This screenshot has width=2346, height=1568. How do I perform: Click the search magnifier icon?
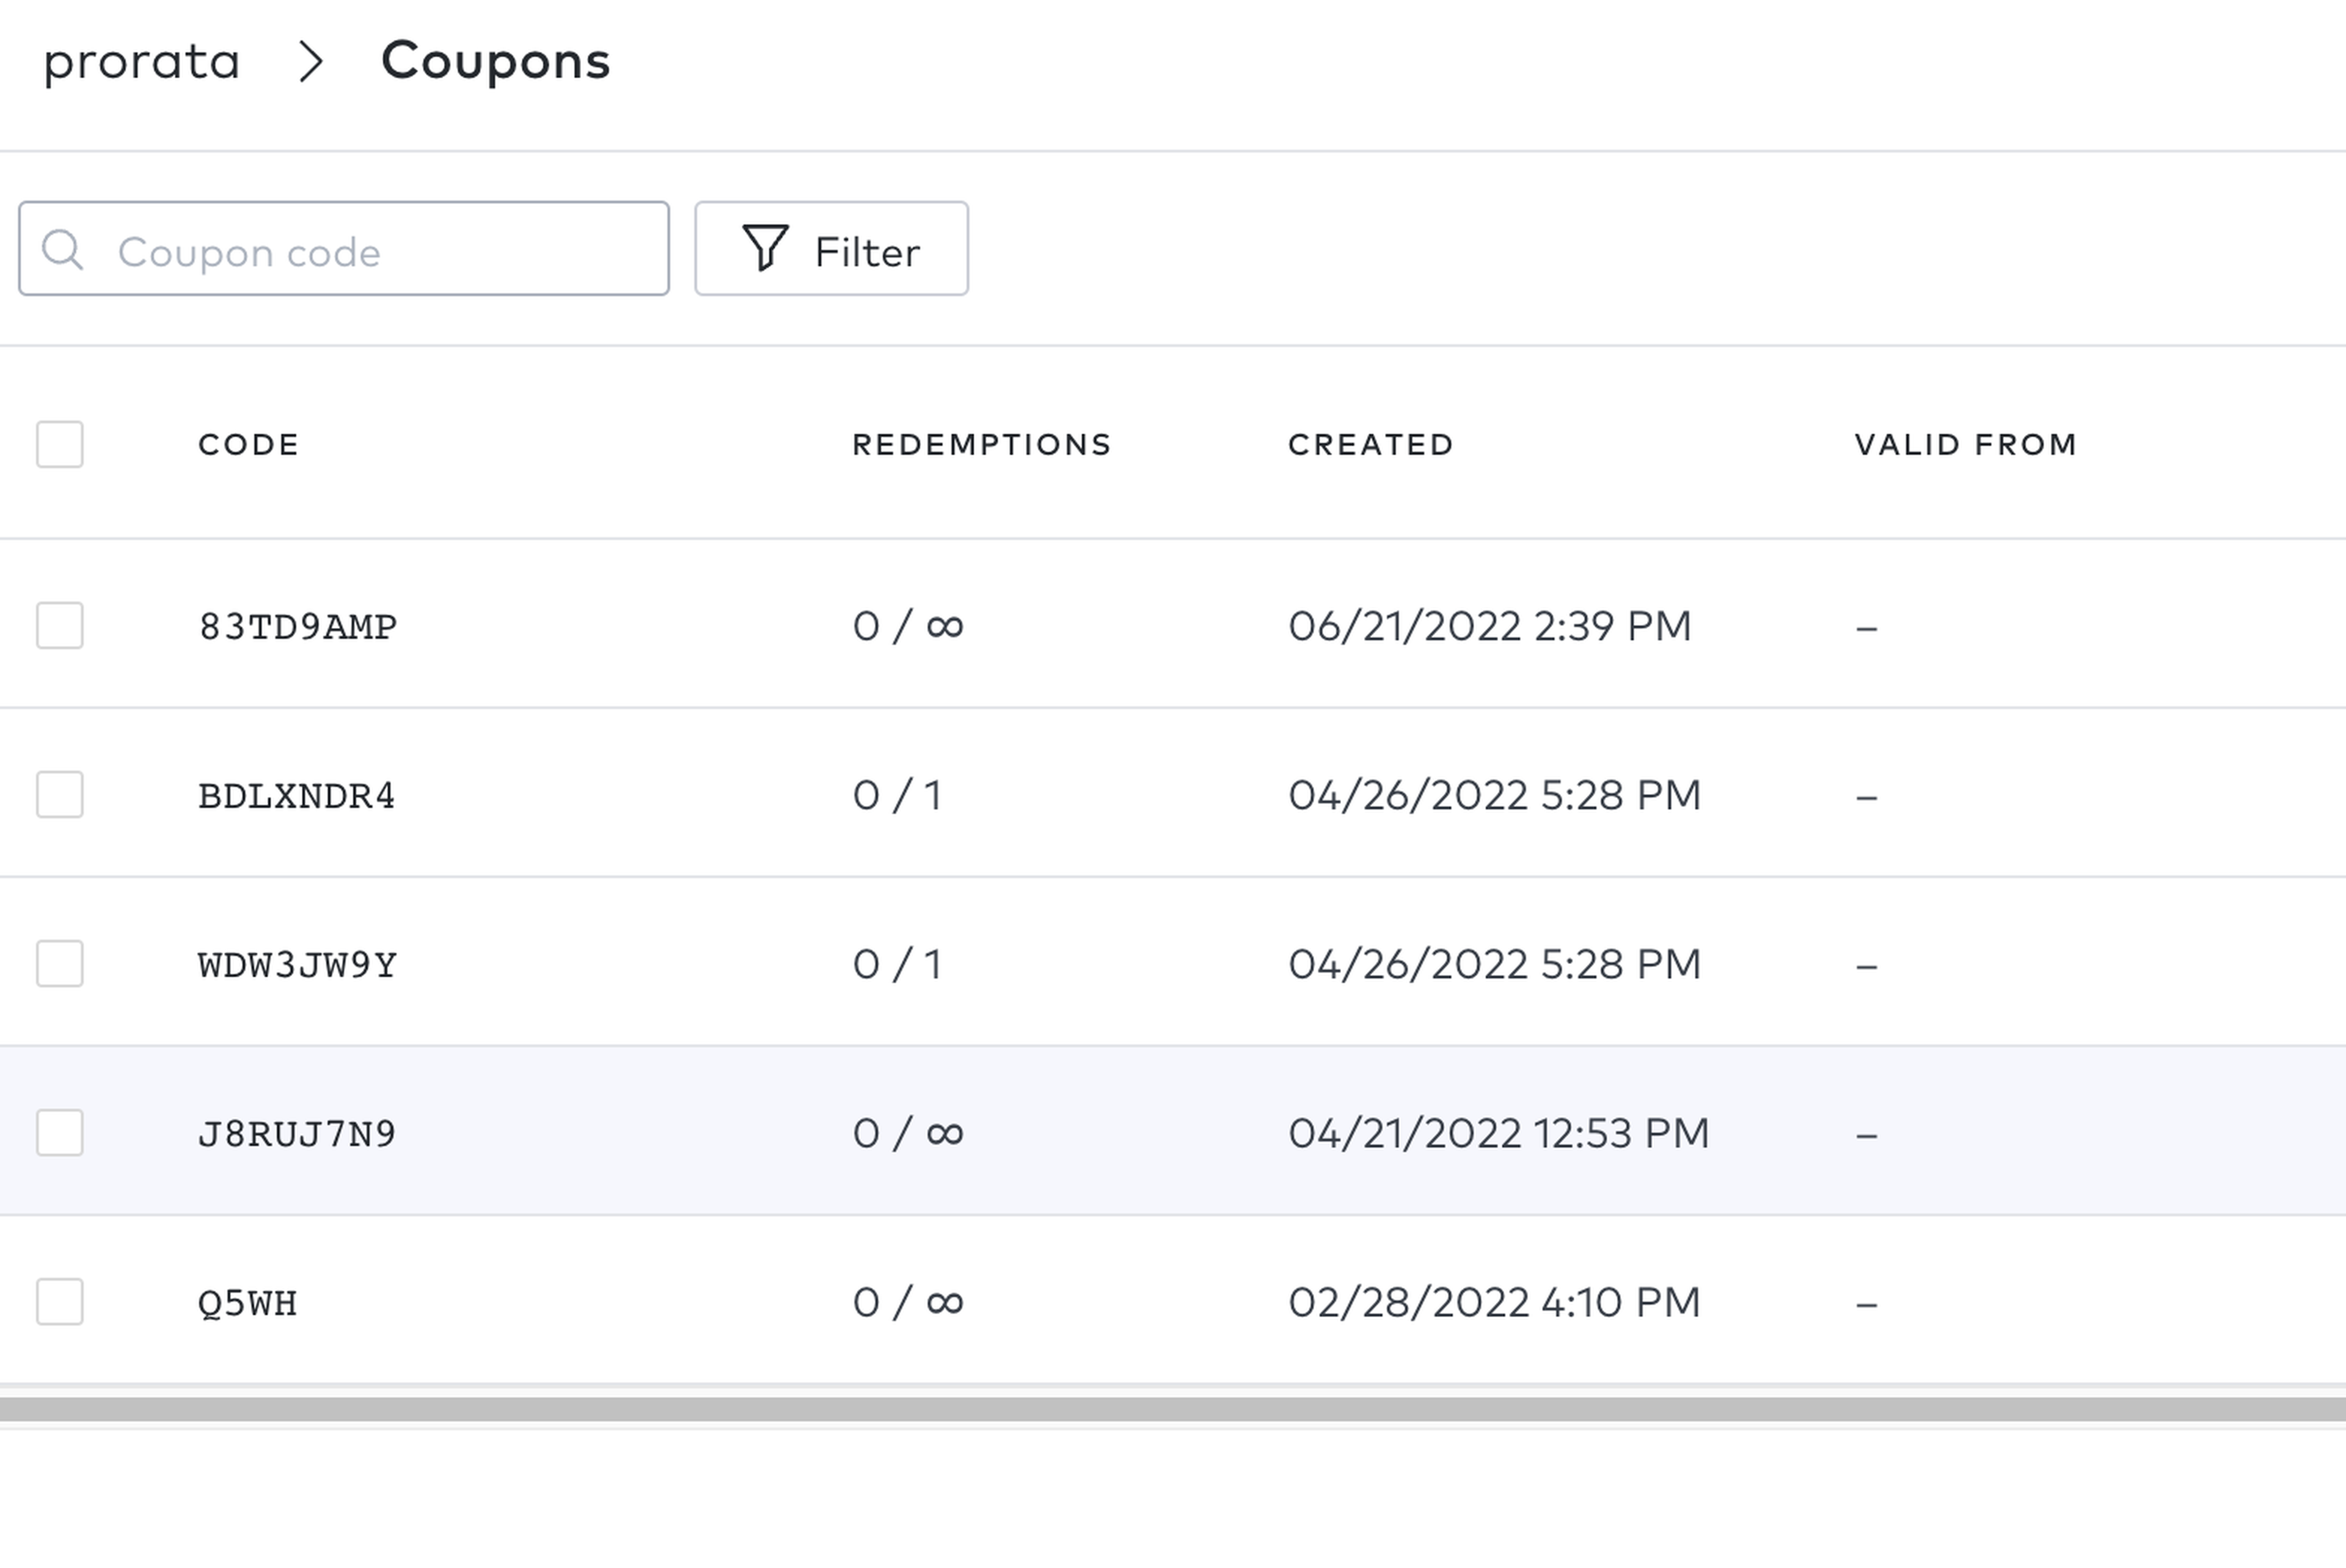pos(62,249)
